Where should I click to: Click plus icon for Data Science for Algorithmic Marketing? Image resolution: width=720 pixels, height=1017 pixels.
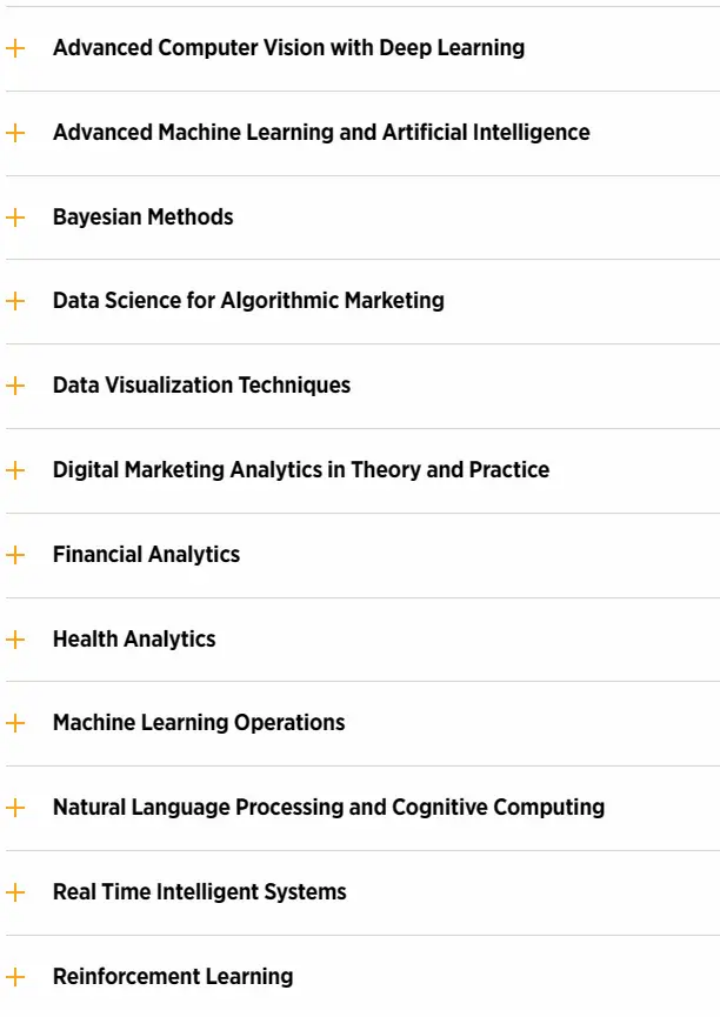click(15, 301)
